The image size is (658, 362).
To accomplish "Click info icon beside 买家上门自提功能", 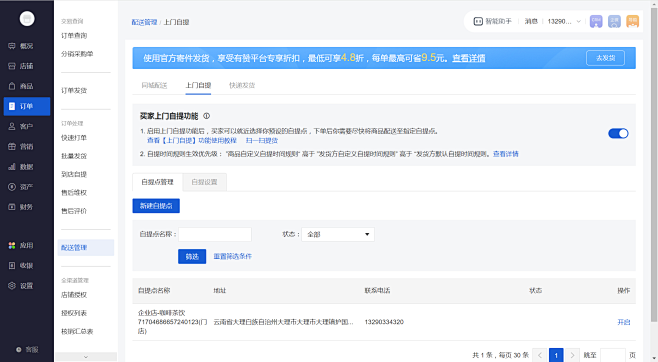I will pyautogui.click(x=206, y=116).
